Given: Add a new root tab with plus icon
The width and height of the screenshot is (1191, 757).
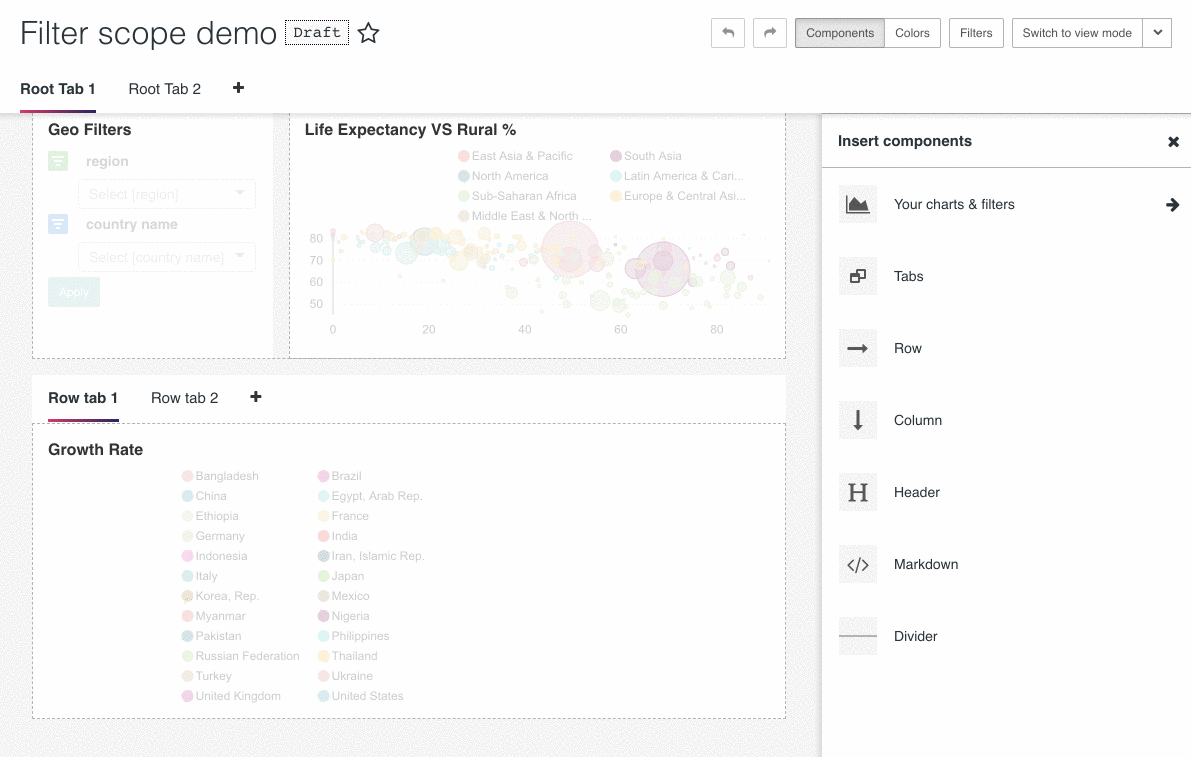Looking at the screenshot, I should click(x=239, y=88).
